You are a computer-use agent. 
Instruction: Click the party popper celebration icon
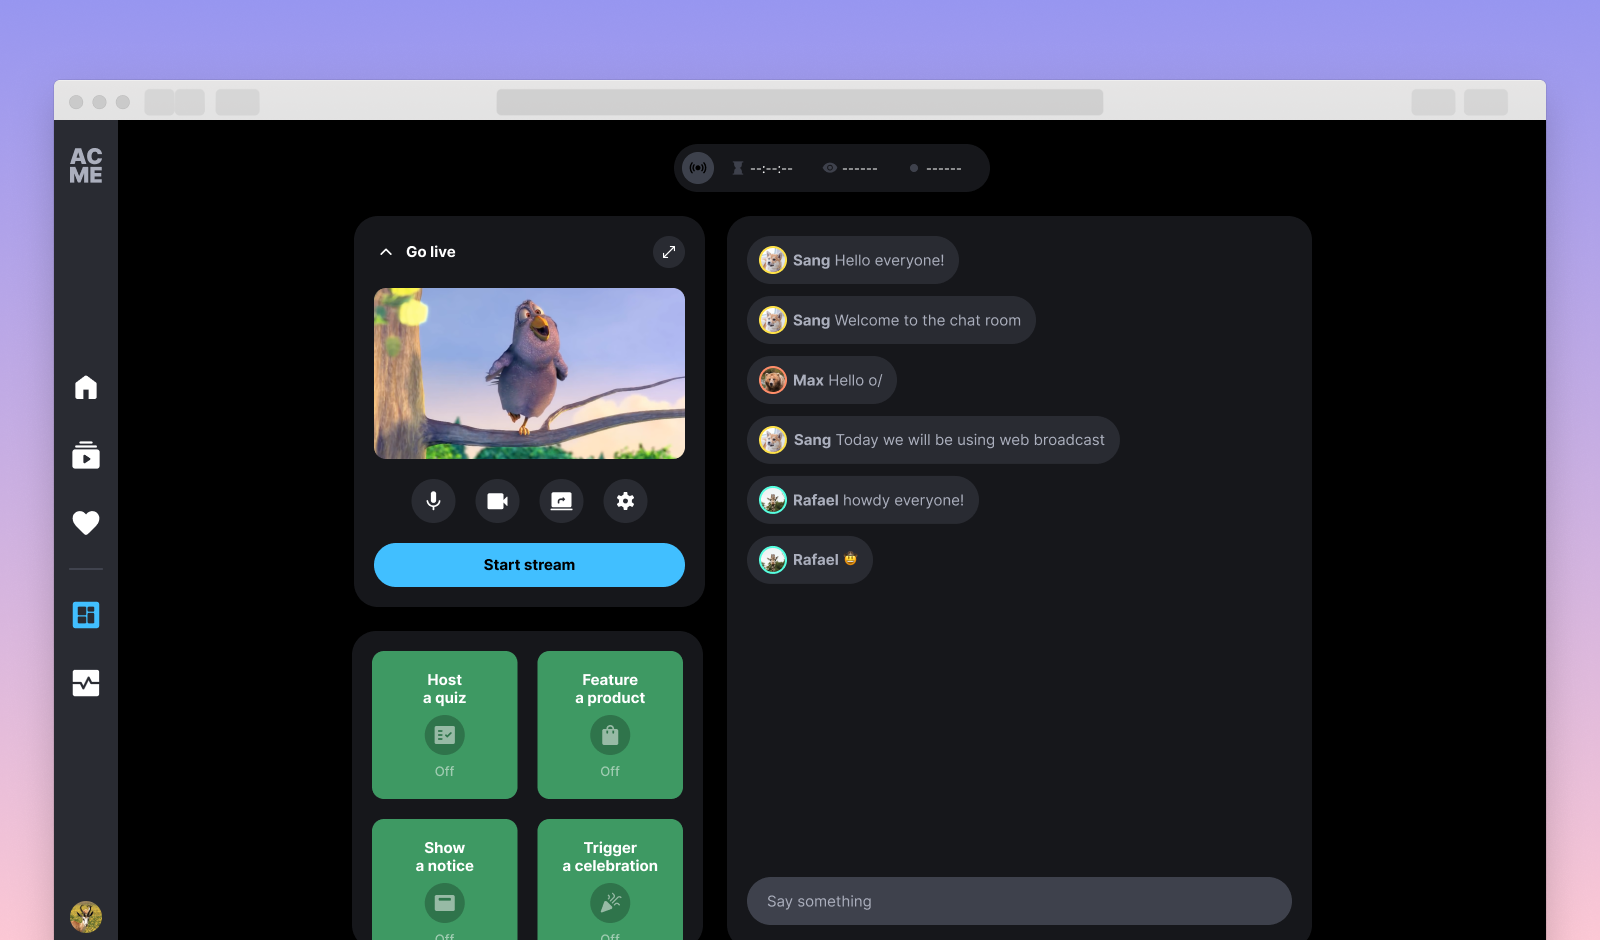[610, 903]
